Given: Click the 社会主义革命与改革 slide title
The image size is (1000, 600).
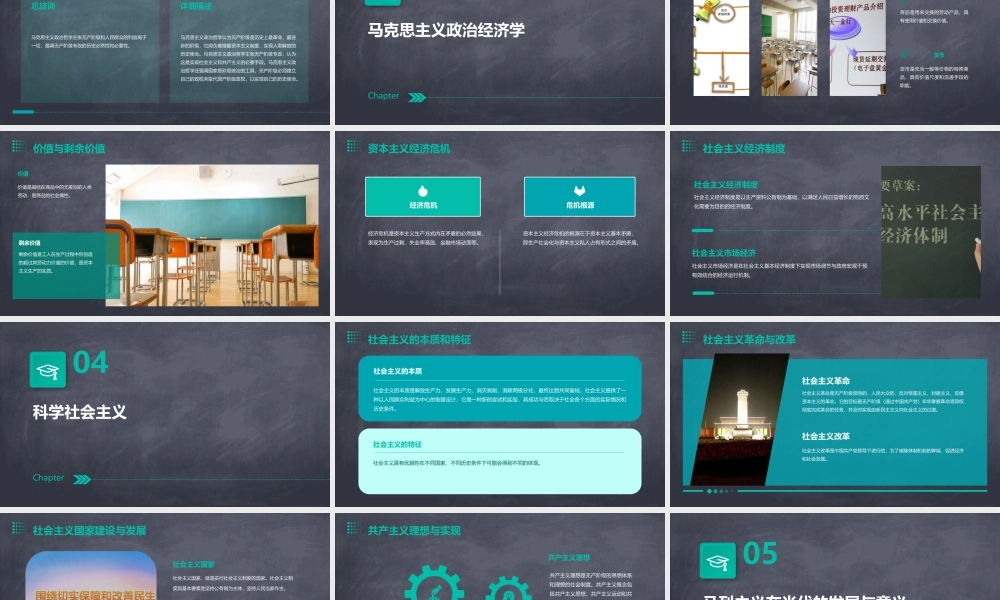Looking at the screenshot, I should coord(749,339).
